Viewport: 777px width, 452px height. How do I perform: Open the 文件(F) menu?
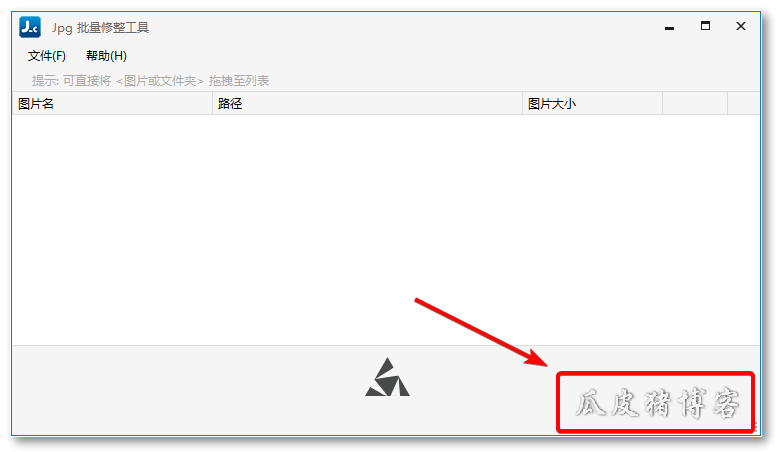pos(47,56)
